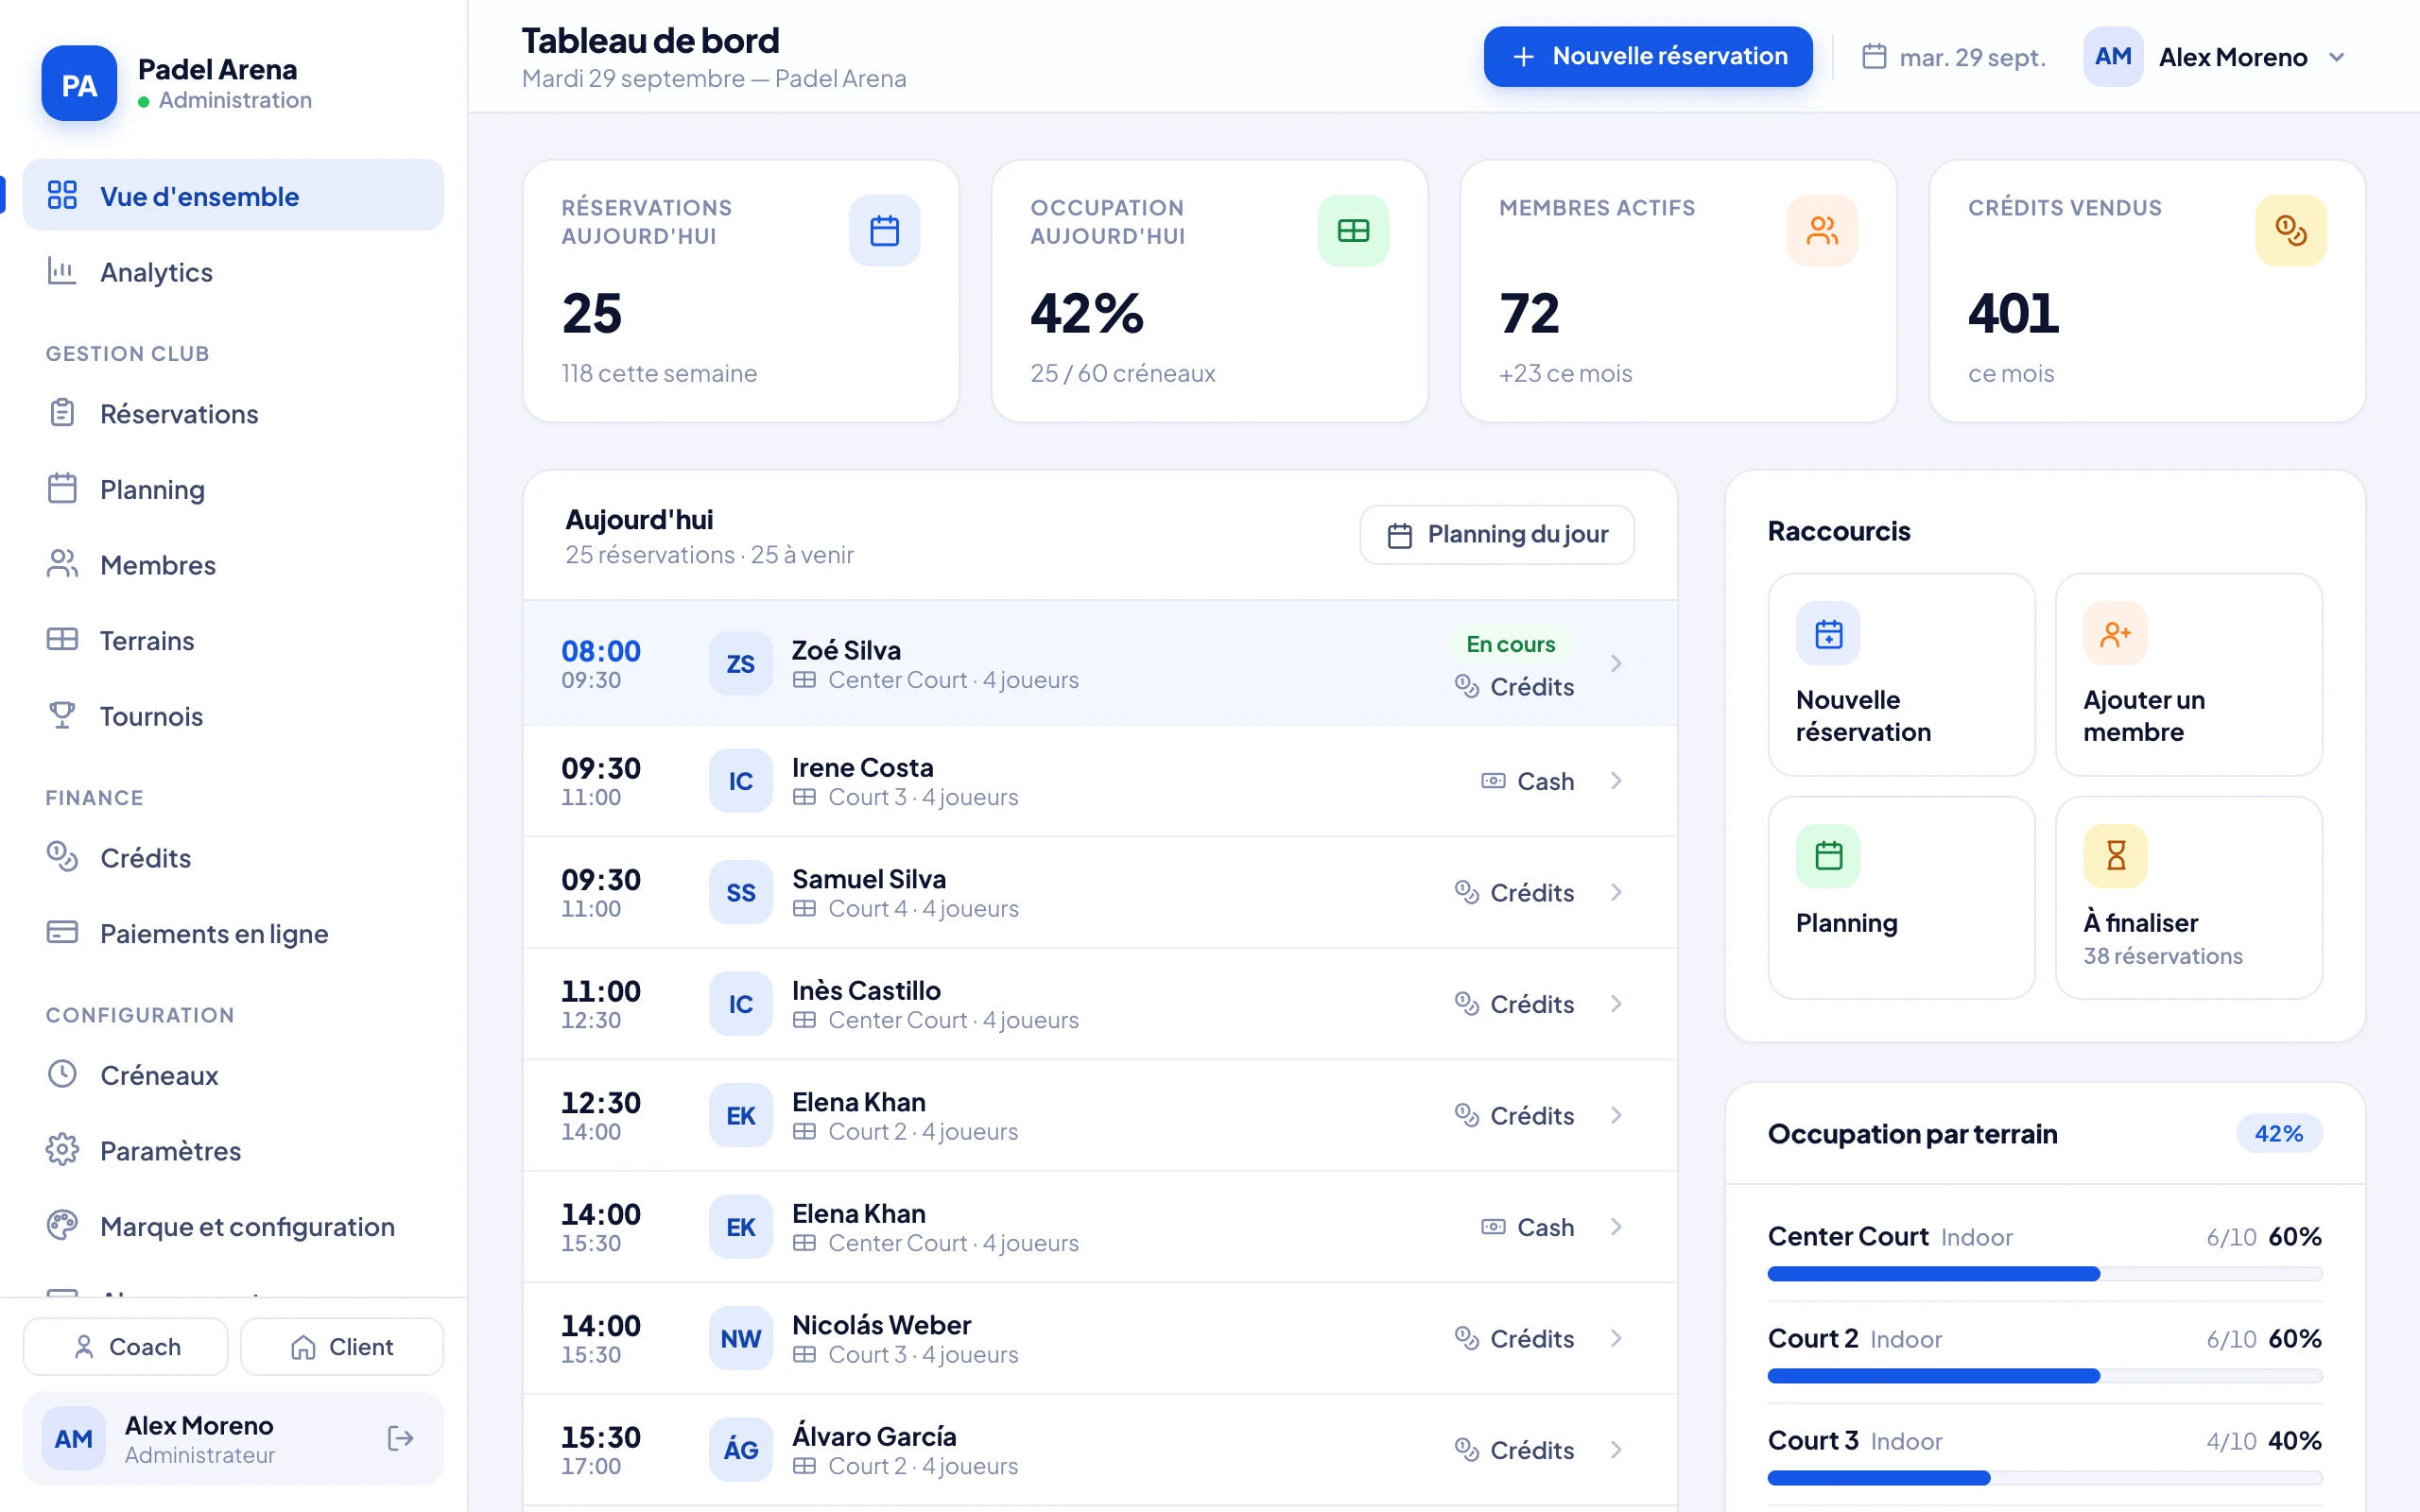2420x1512 pixels.
Task: Expand Irene Costa's reservation chevron
Action: tap(1616, 781)
